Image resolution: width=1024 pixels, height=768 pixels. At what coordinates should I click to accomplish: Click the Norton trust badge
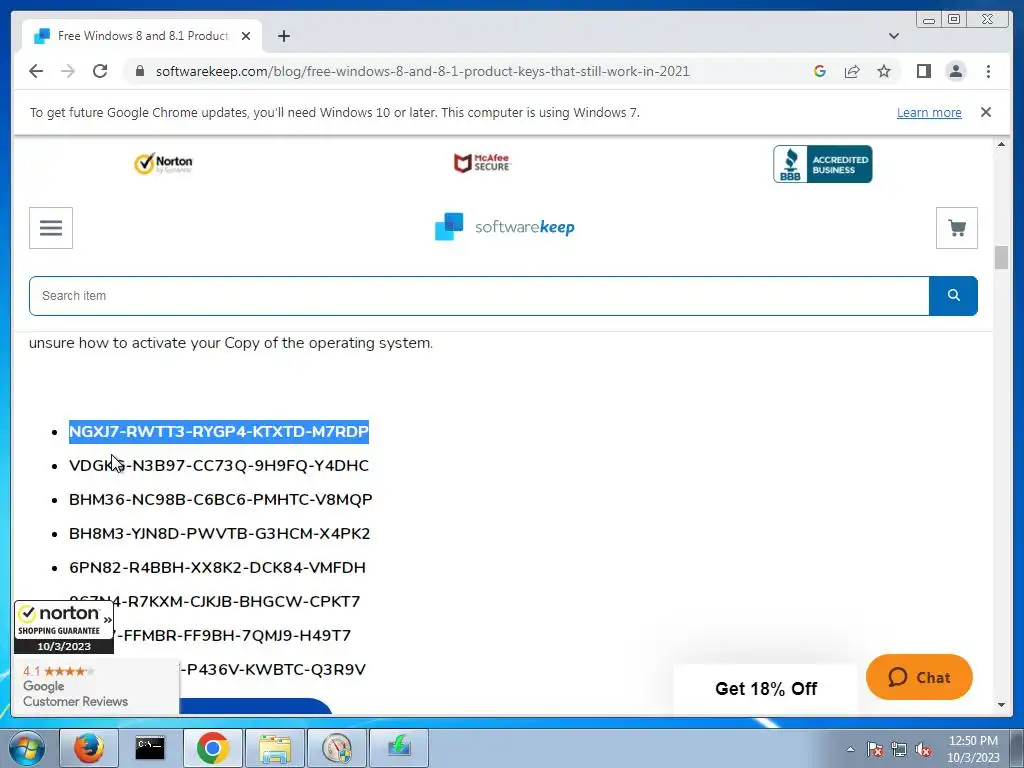pyautogui.click(x=163, y=163)
